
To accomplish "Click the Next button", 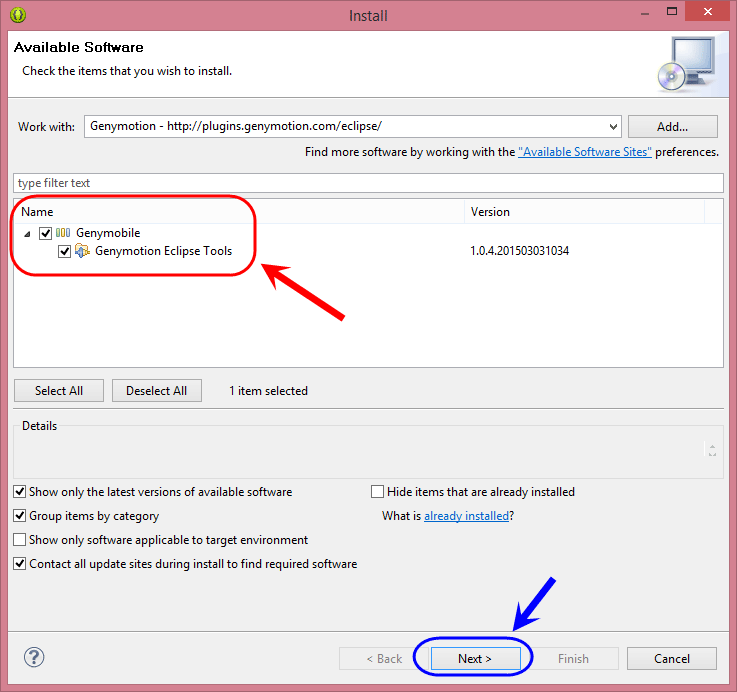I will click(475, 659).
